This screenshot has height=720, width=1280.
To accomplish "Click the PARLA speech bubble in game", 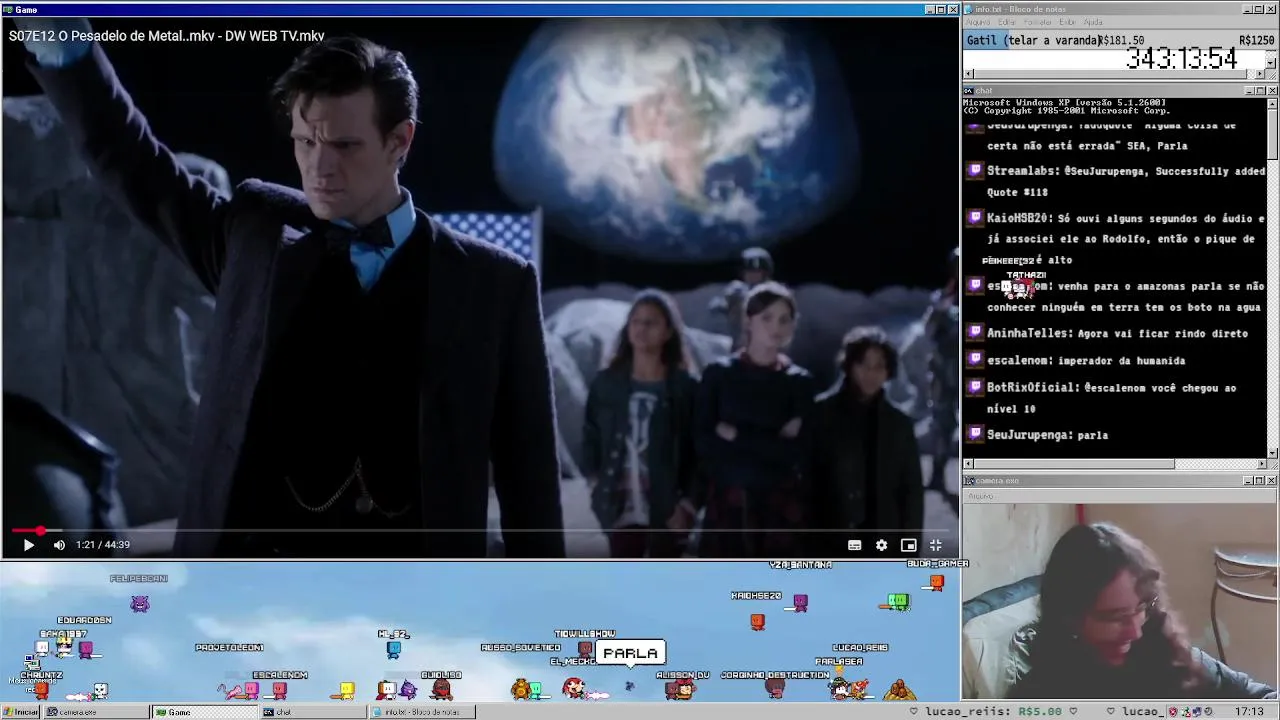I will (x=631, y=653).
